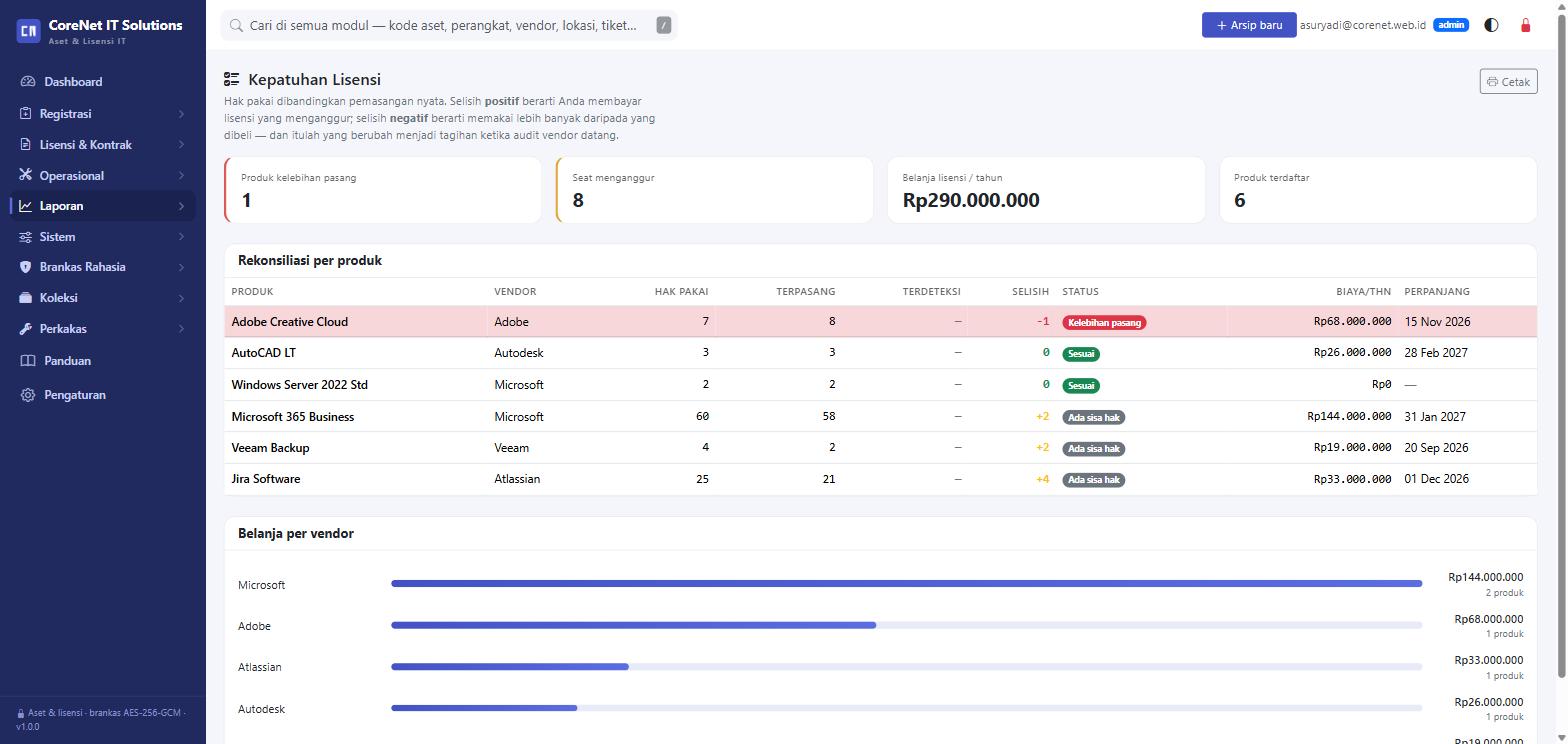Open the Dashboard menu item
The width and height of the screenshot is (1568, 744).
coord(103,82)
